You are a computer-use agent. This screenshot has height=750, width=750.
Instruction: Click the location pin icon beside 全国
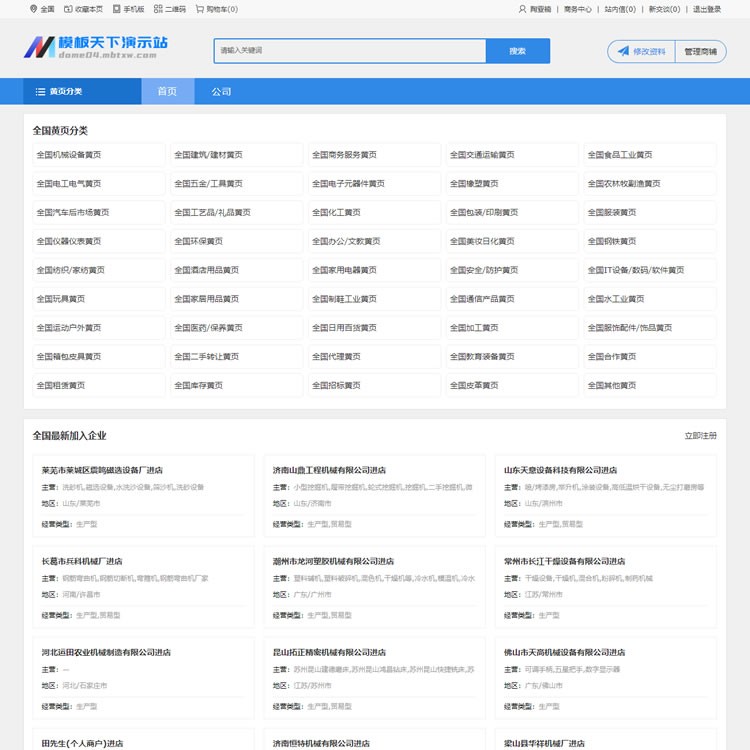(x=33, y=9)
